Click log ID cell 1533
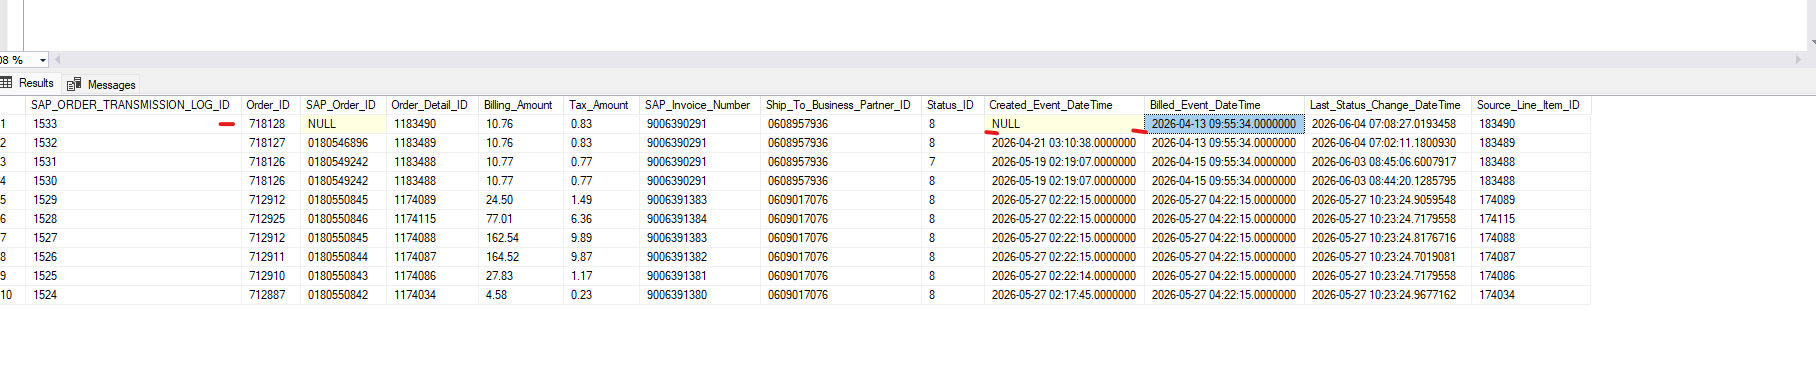The image size is (1816, 385). [132, 124]
